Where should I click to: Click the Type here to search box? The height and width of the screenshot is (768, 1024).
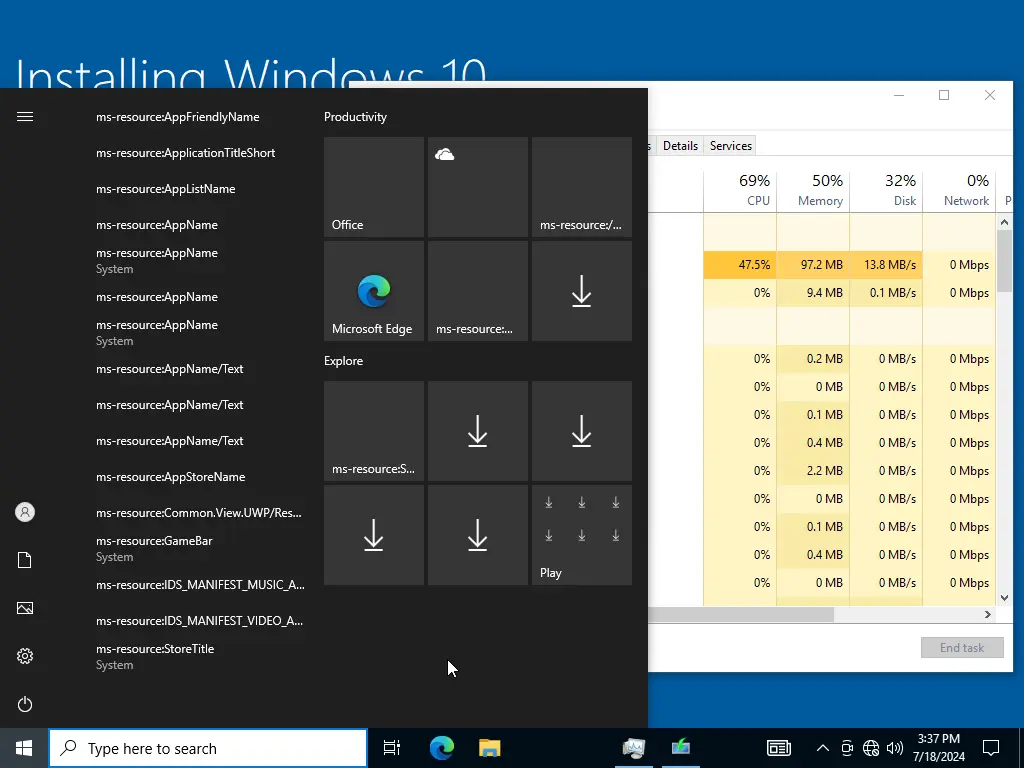[x=208, y=748]
